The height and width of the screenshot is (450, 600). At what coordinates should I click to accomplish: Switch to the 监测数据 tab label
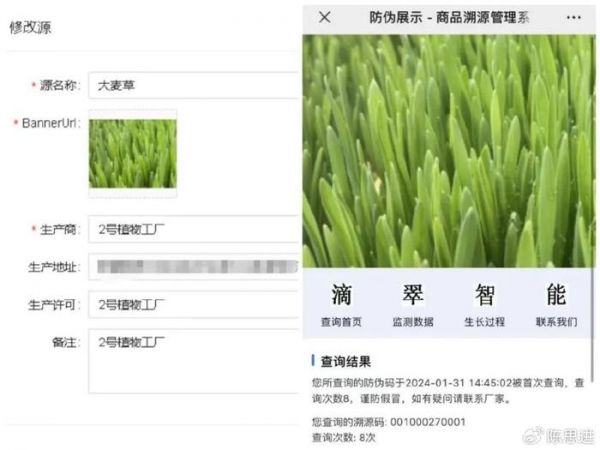click(x=413, y=322)
